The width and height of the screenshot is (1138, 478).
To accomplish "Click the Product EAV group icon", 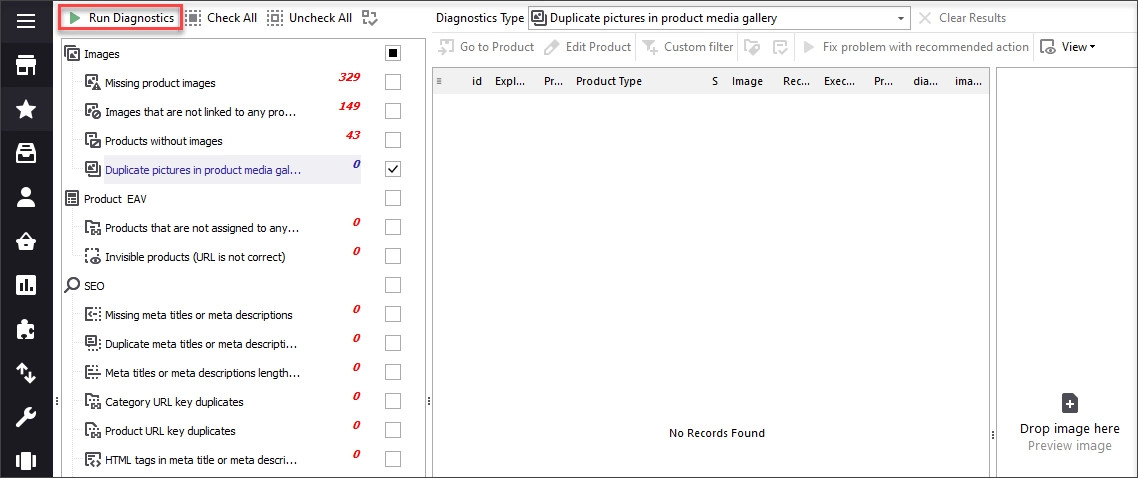I will [x=72, y=198].
